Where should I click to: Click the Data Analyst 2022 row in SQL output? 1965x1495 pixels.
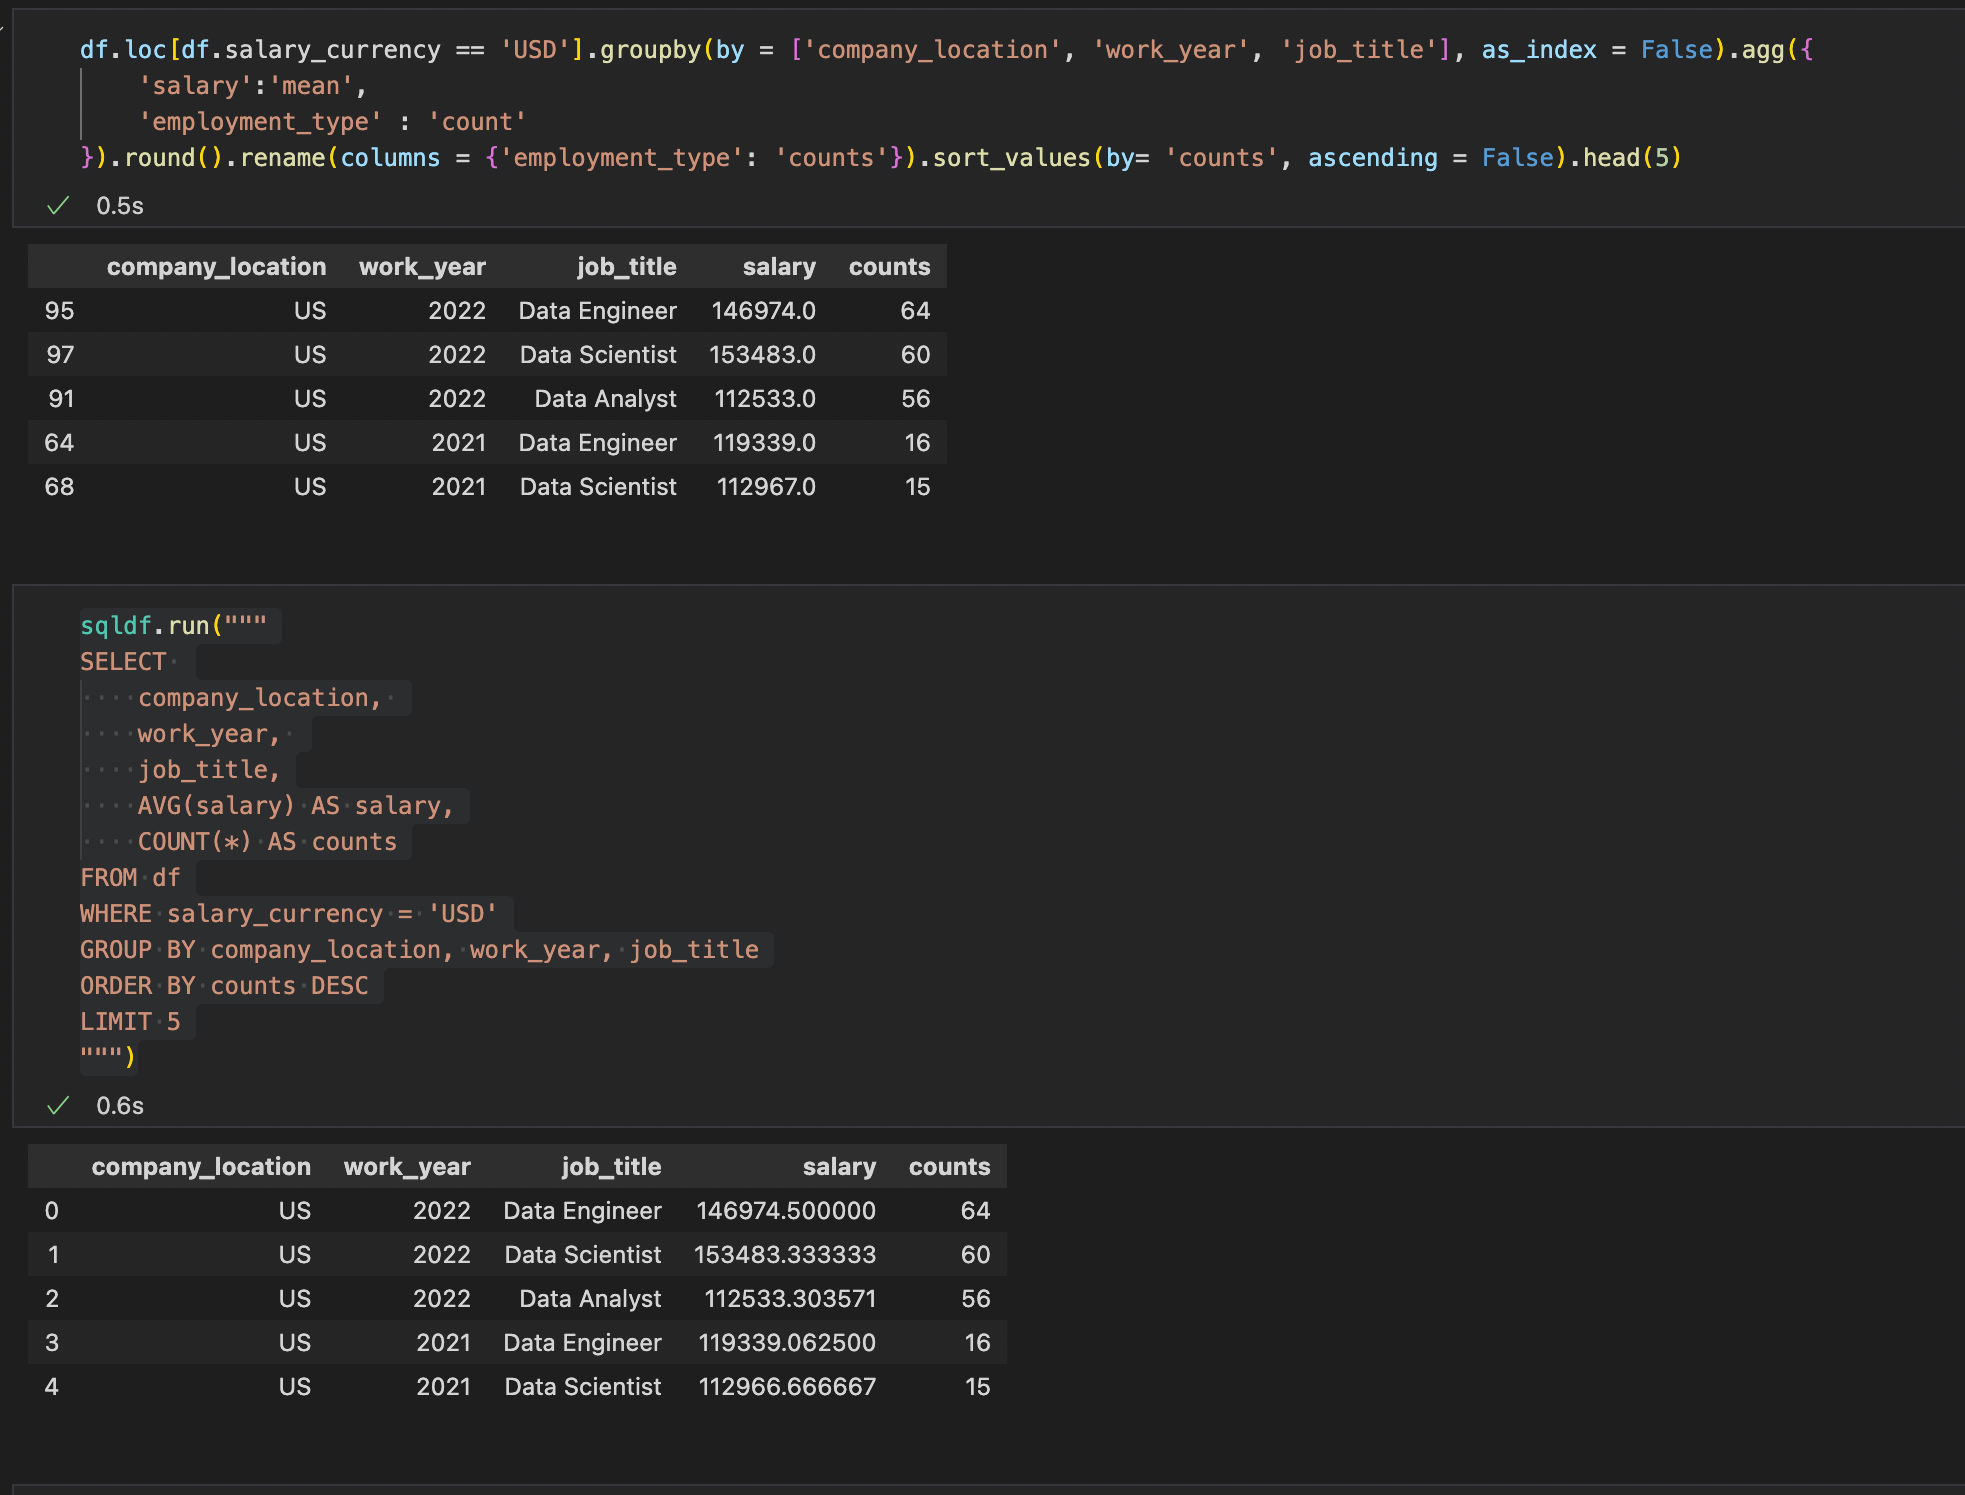coord(588,1298)
